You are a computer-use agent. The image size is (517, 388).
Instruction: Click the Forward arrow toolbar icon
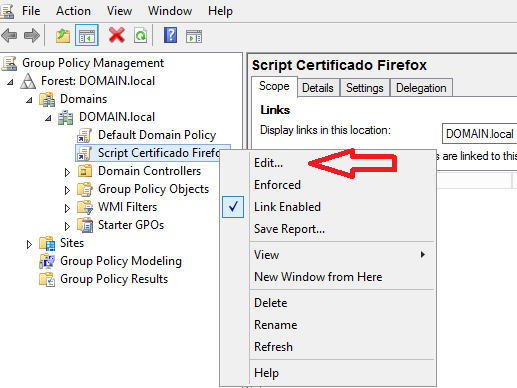tap(32, 35)
